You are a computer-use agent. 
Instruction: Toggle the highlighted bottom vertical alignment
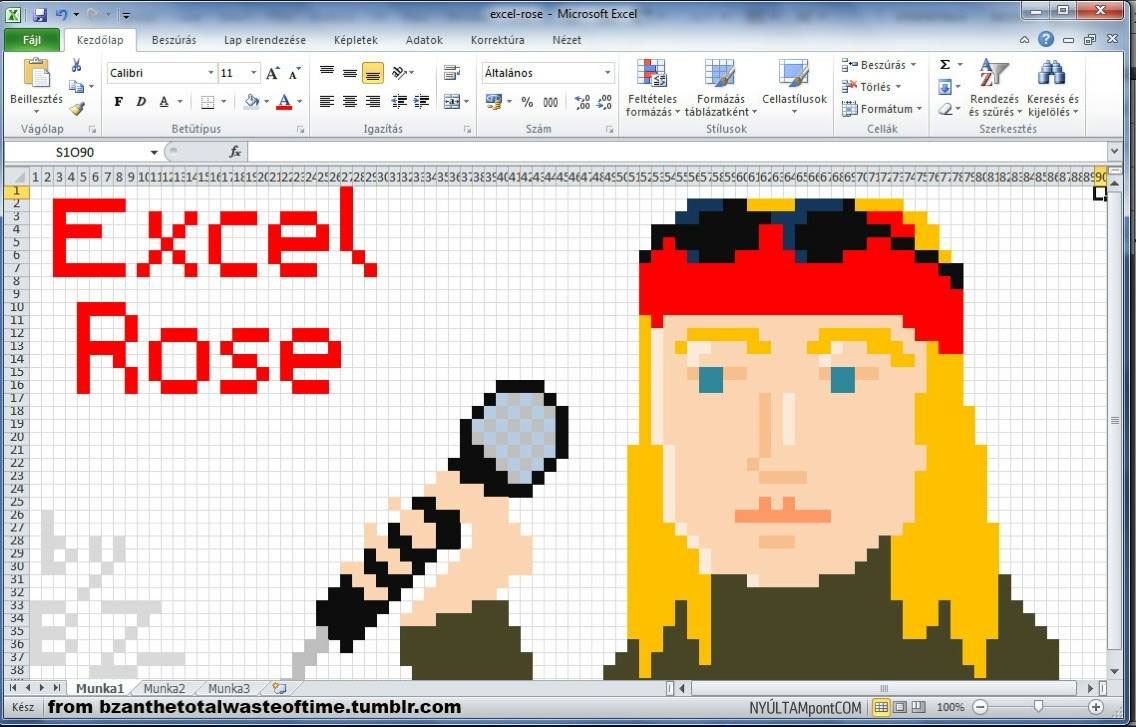372,72
